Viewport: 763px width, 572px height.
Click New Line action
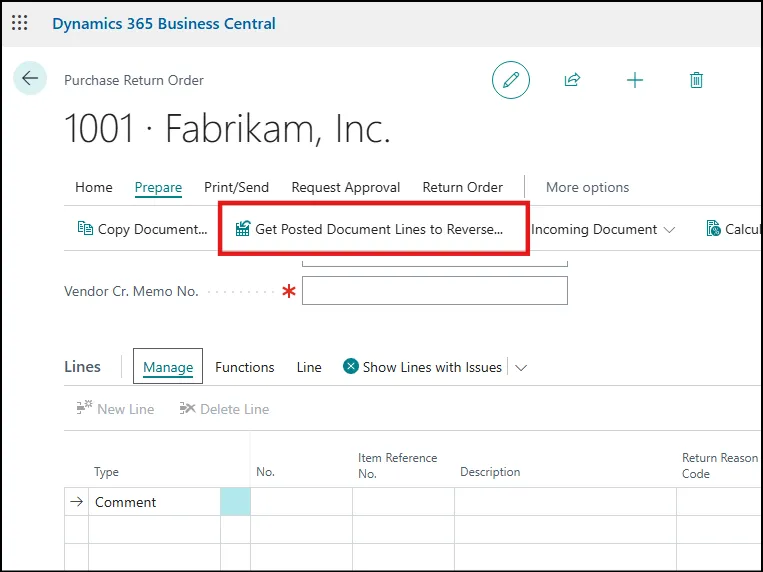115,408
